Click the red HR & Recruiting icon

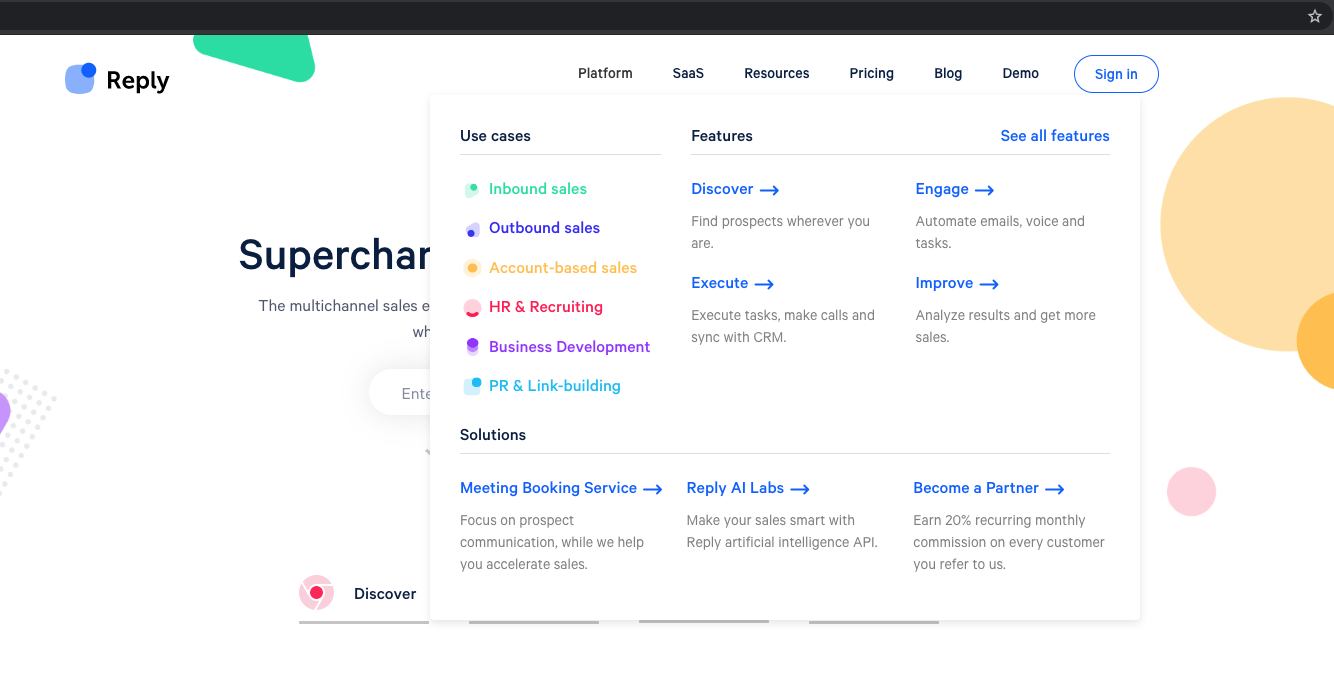471,308
